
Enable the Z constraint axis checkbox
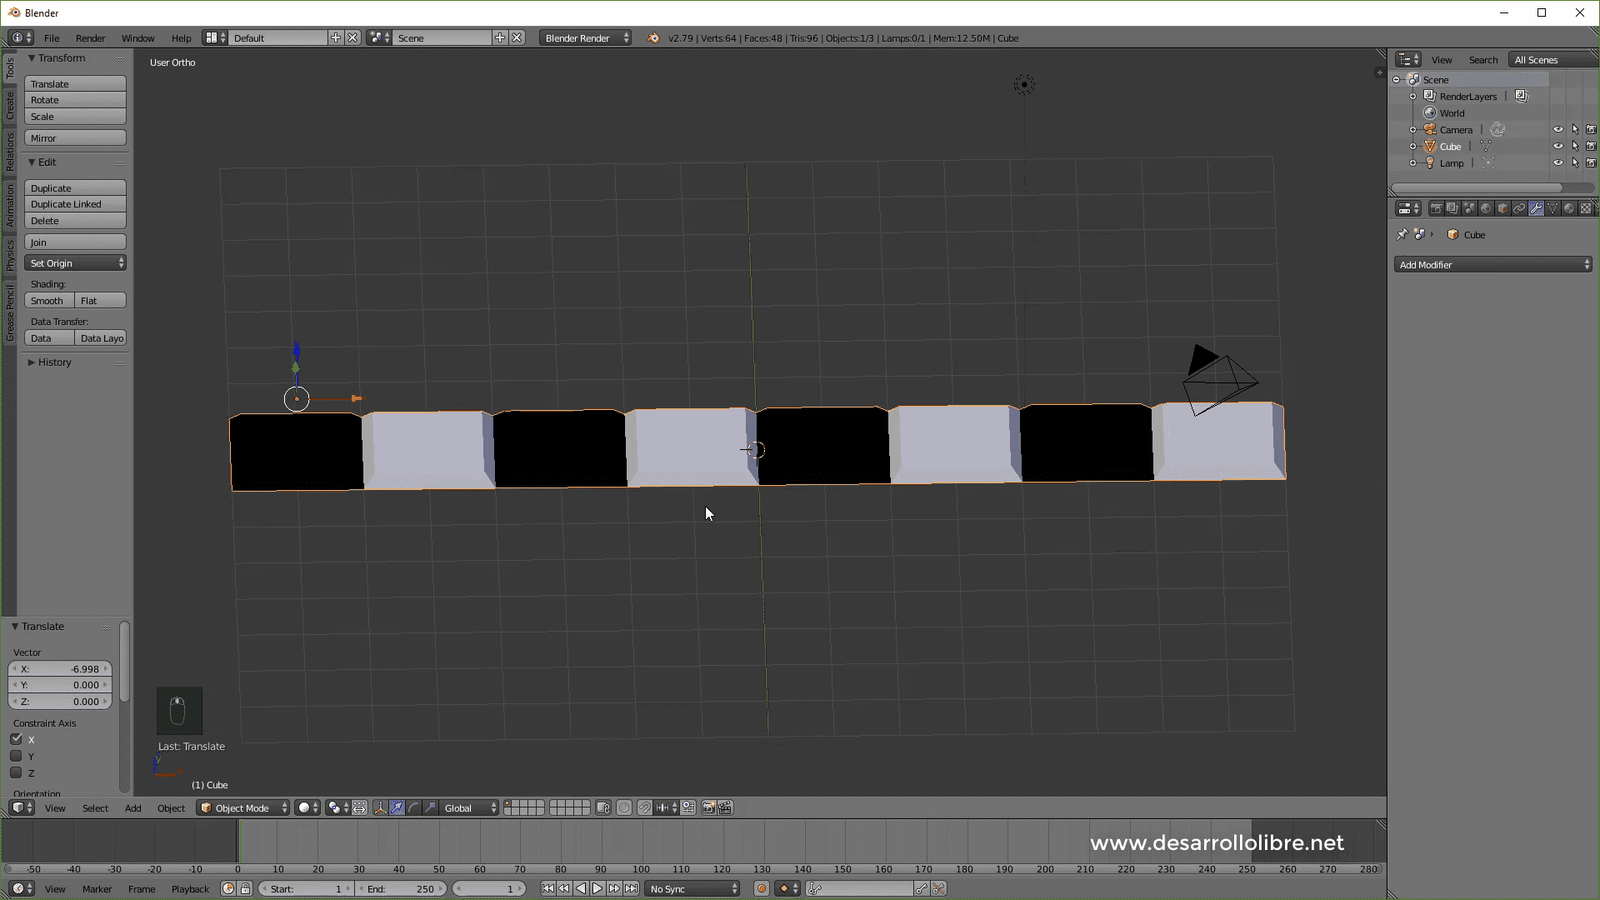click(x=16, y=773)
